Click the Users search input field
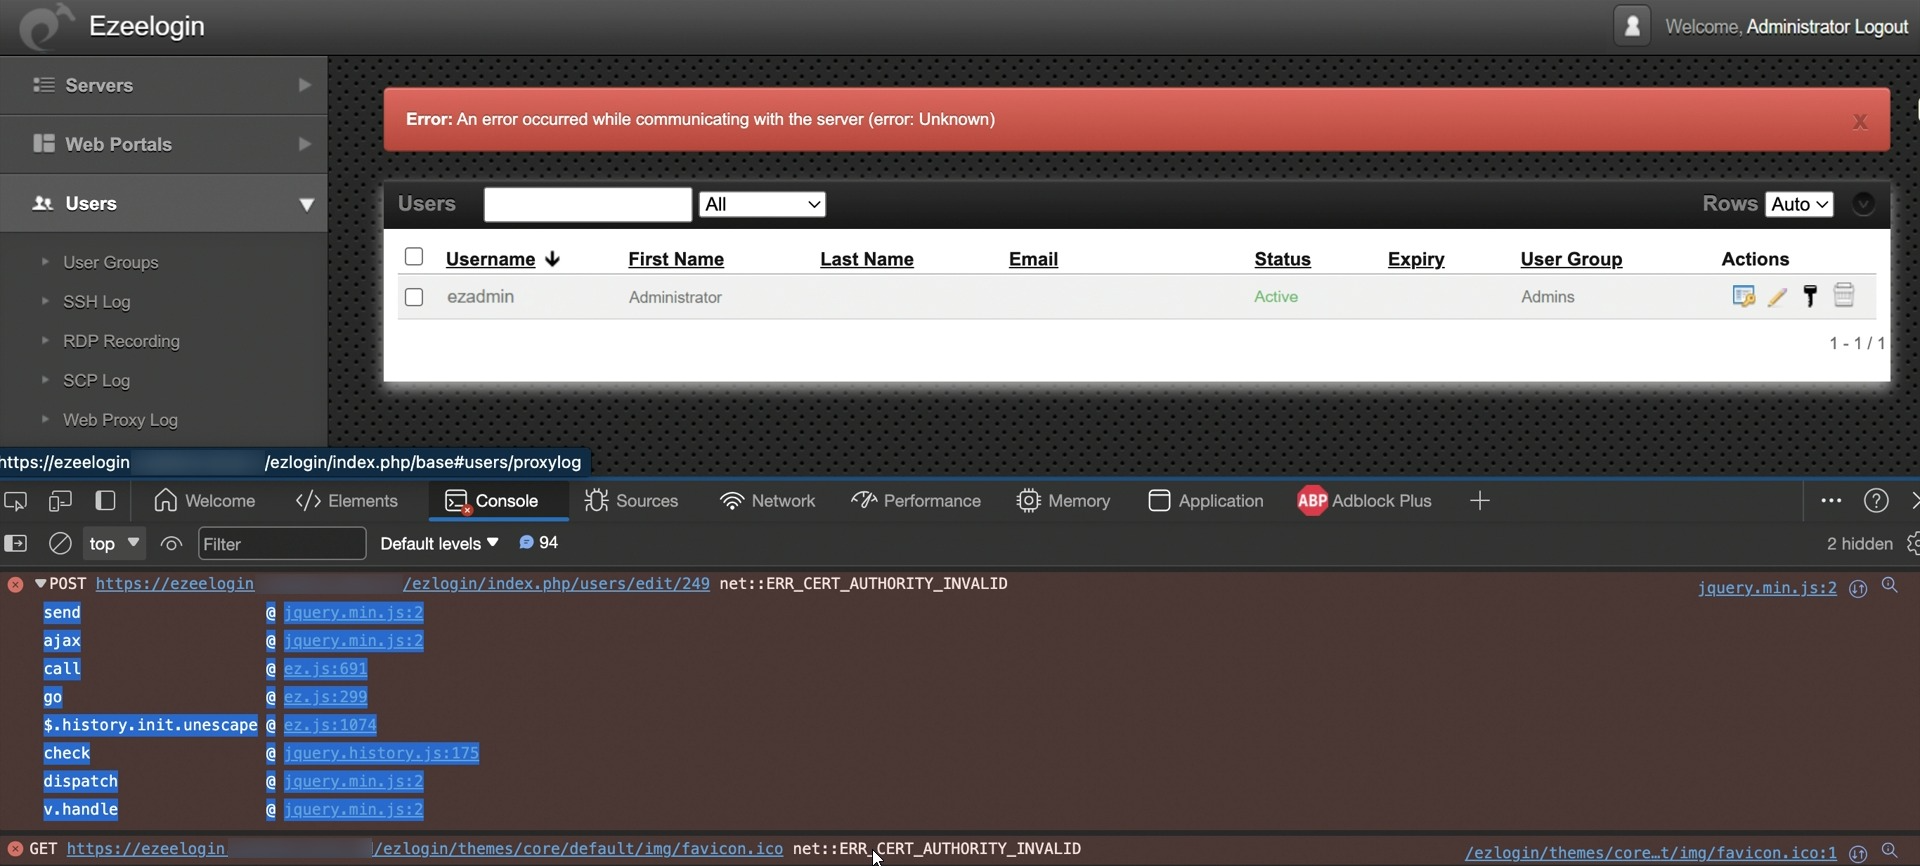This screenshot has width=1920, height=866. point(588,204)
